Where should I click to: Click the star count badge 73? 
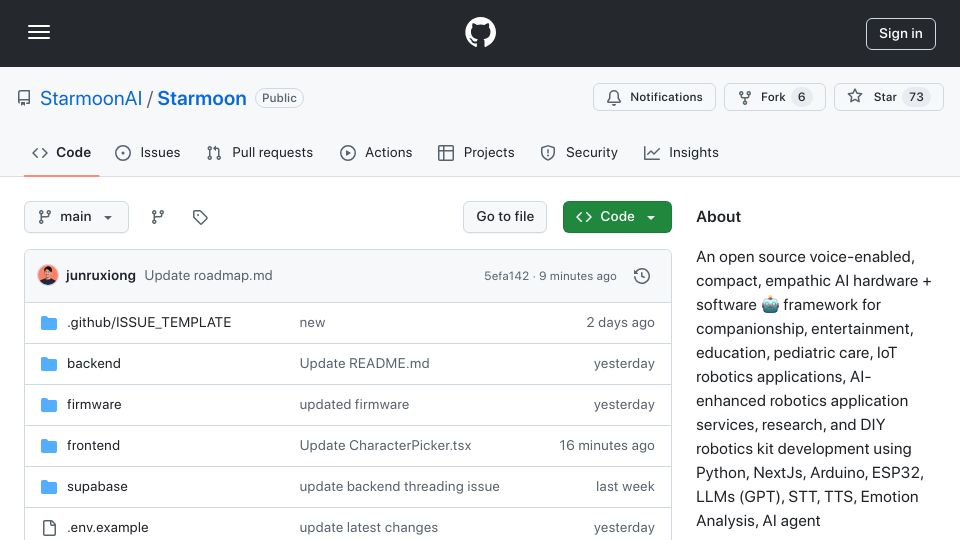click(916, 97)
